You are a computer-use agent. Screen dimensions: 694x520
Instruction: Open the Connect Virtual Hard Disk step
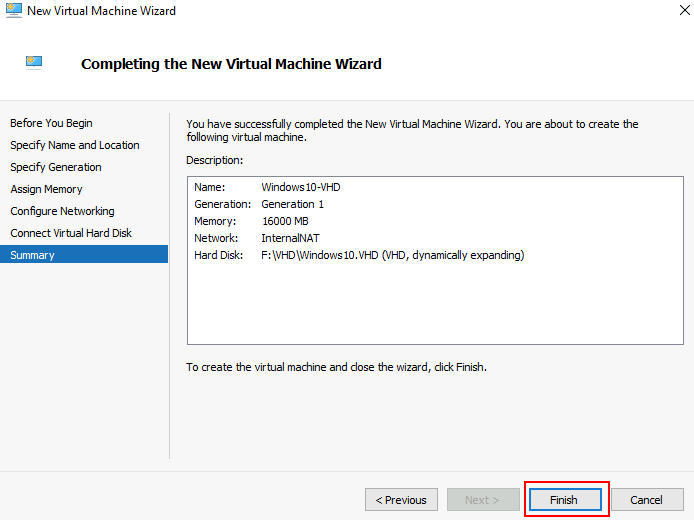point(71,233)
